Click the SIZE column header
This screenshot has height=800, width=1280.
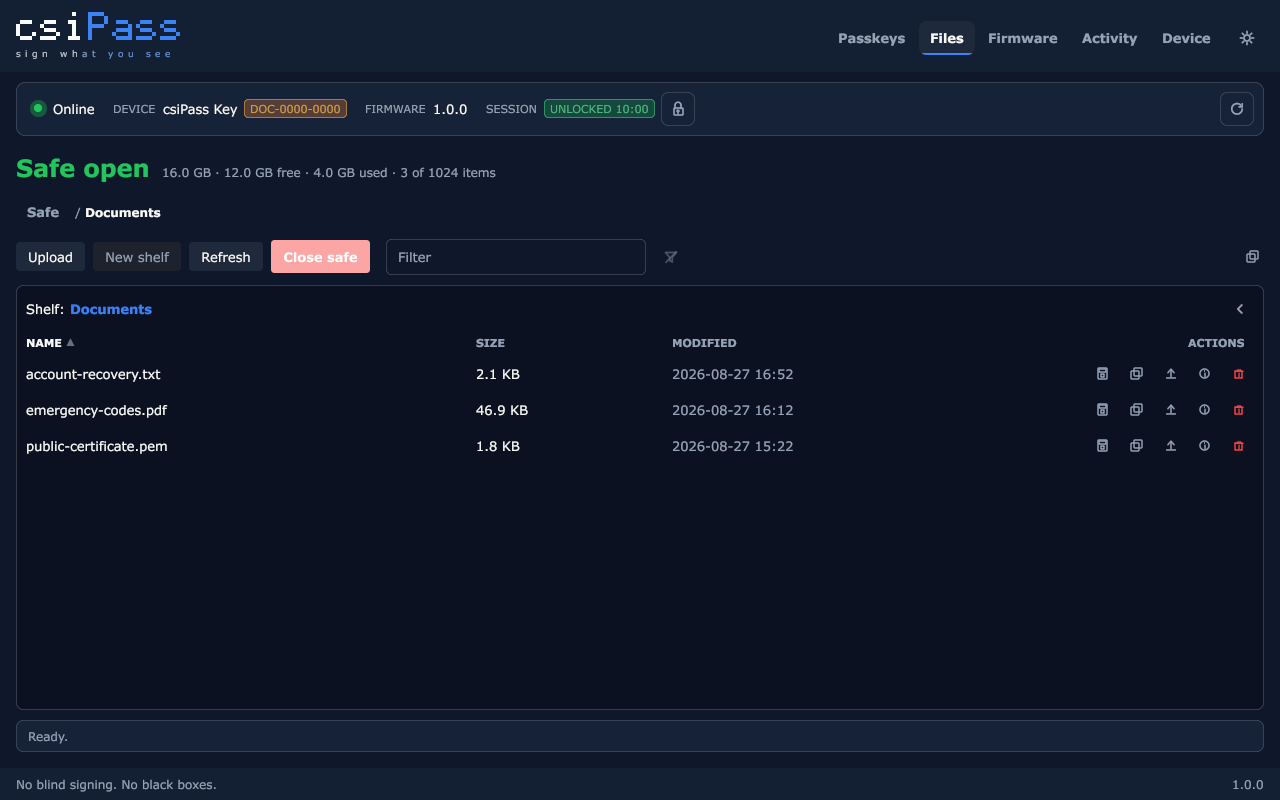490,343
